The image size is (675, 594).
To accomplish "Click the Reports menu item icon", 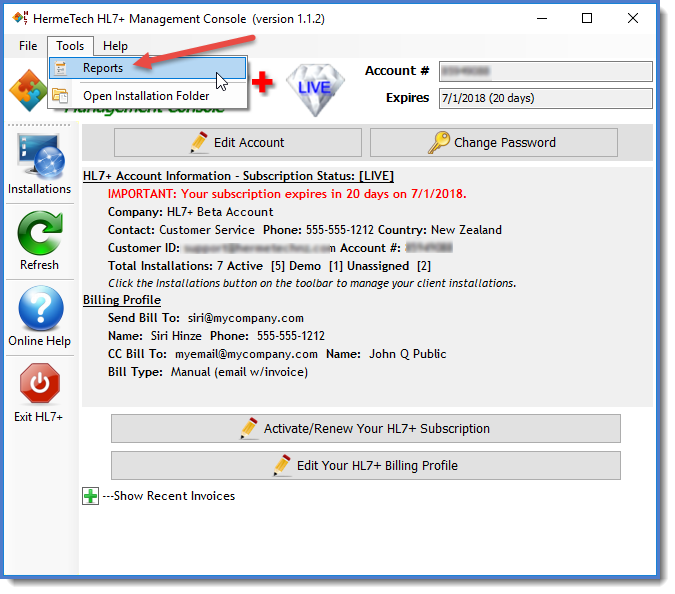I will click(61, 68).
